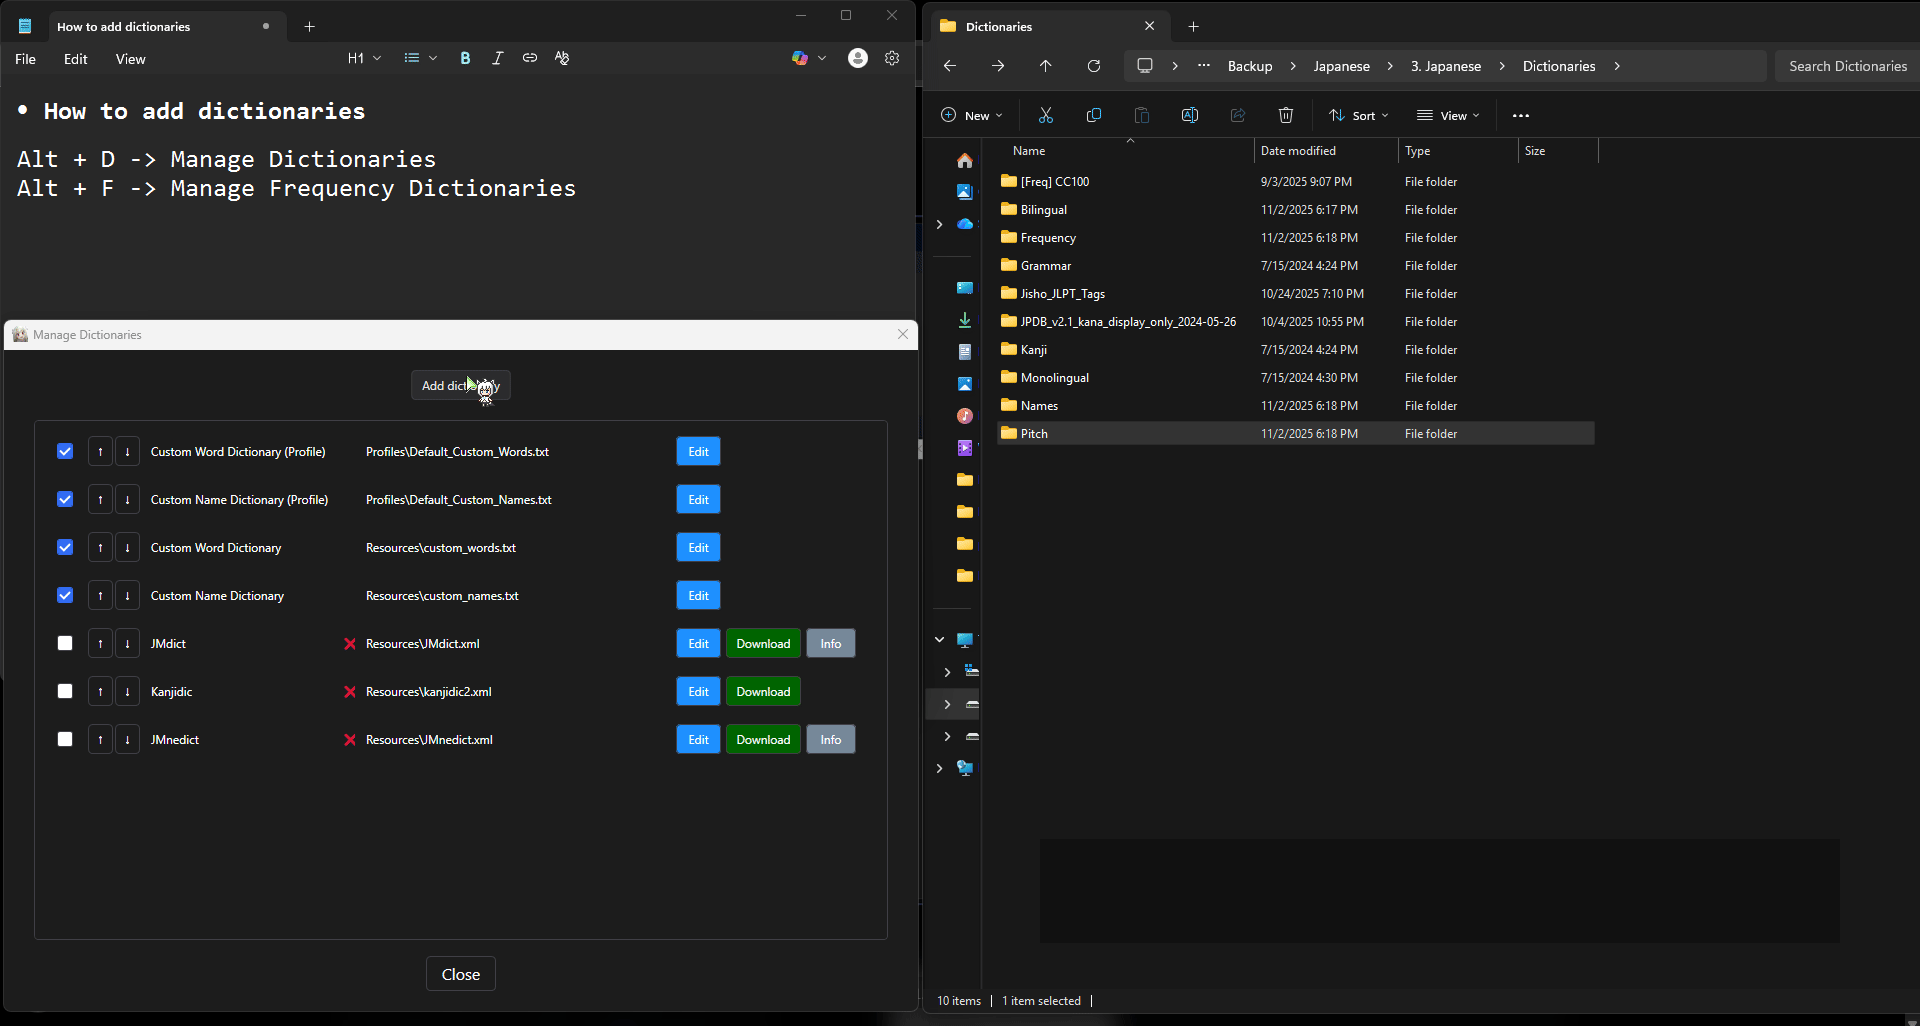Clear formatting icon in Notepad toolbar

pos(562,58)
